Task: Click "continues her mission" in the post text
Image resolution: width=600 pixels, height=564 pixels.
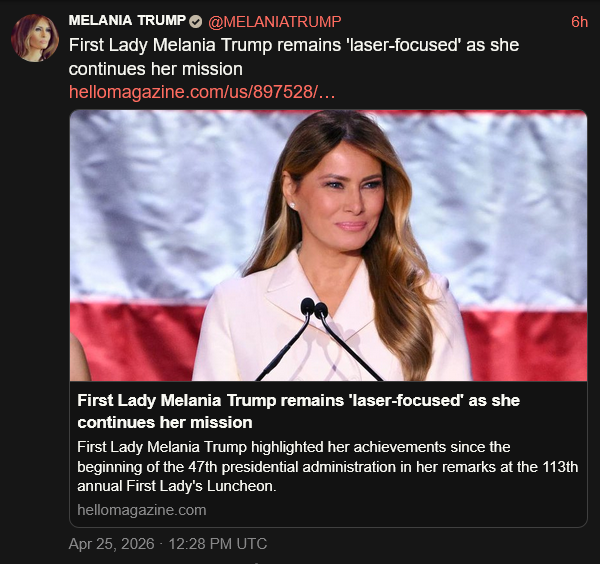Action: [x=155, y=69]
